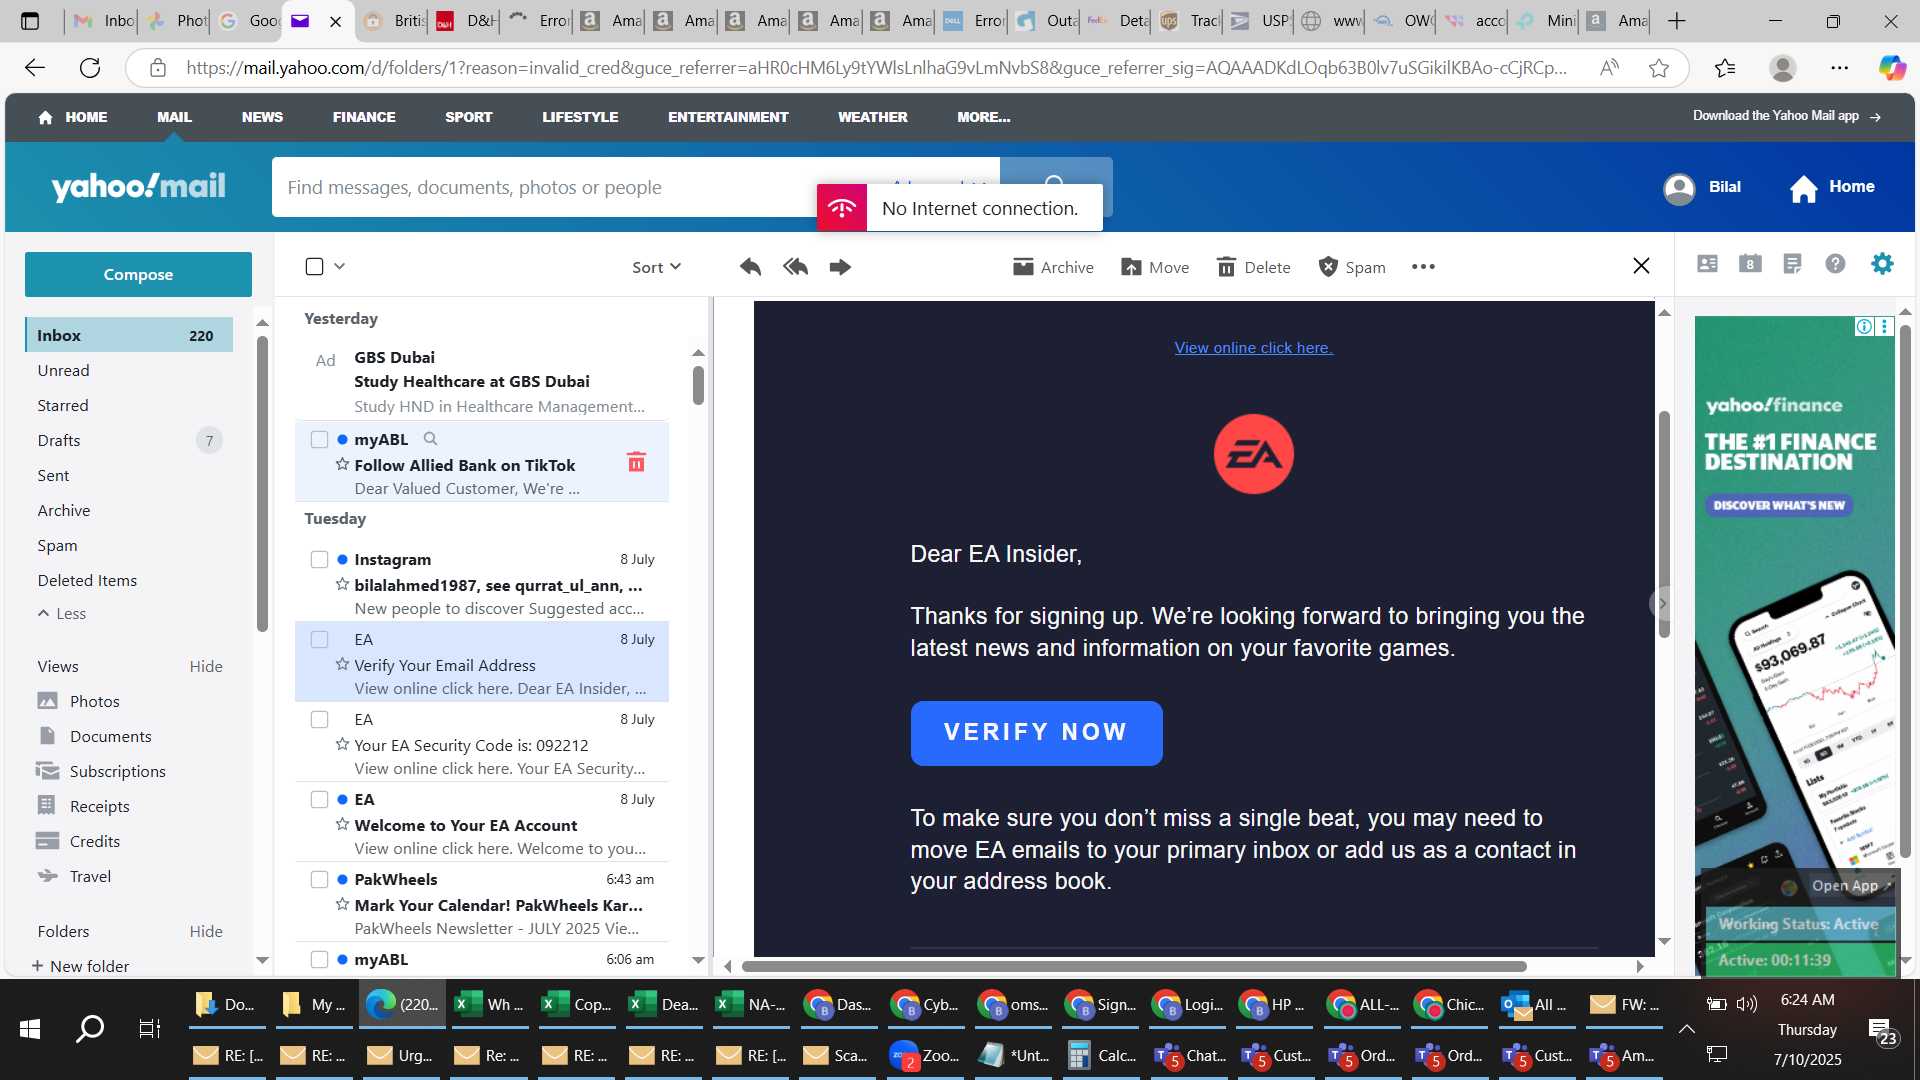The height and width of the screenshot is (1080, 1920).
Task: Select the Instagram email checkbox
Action: coord(319,560)
